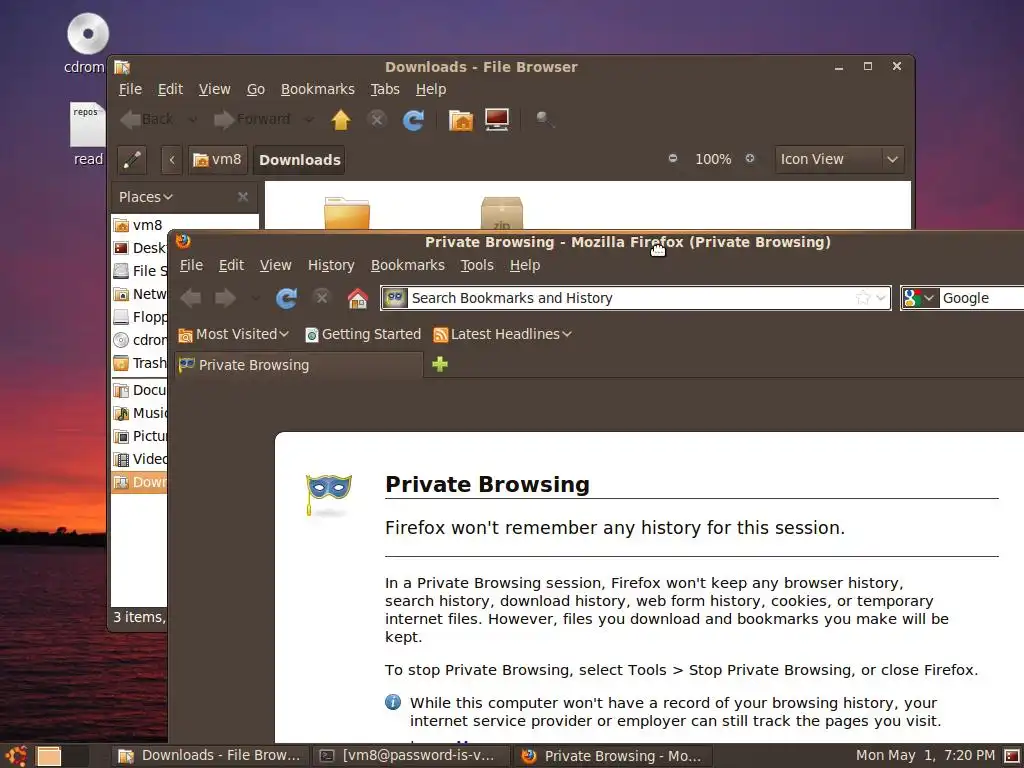
Task: Click the Firefox Stop button
Action: point(321,298)
